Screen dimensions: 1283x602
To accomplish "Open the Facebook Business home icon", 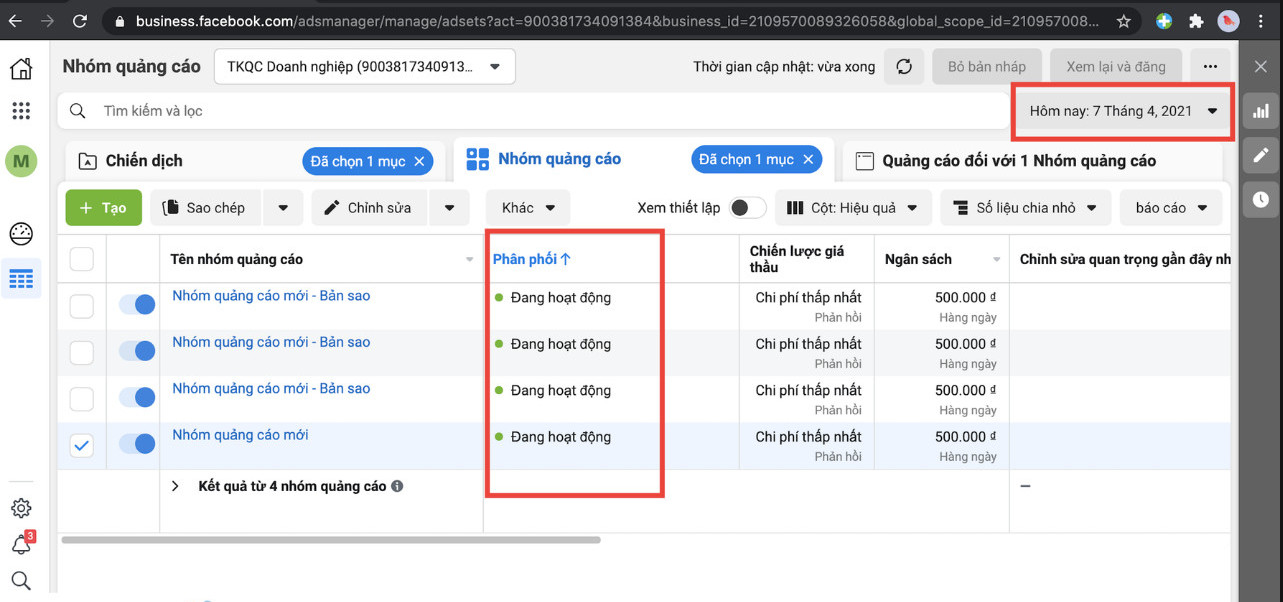I will pyautogui.click(x=21, y=68).
